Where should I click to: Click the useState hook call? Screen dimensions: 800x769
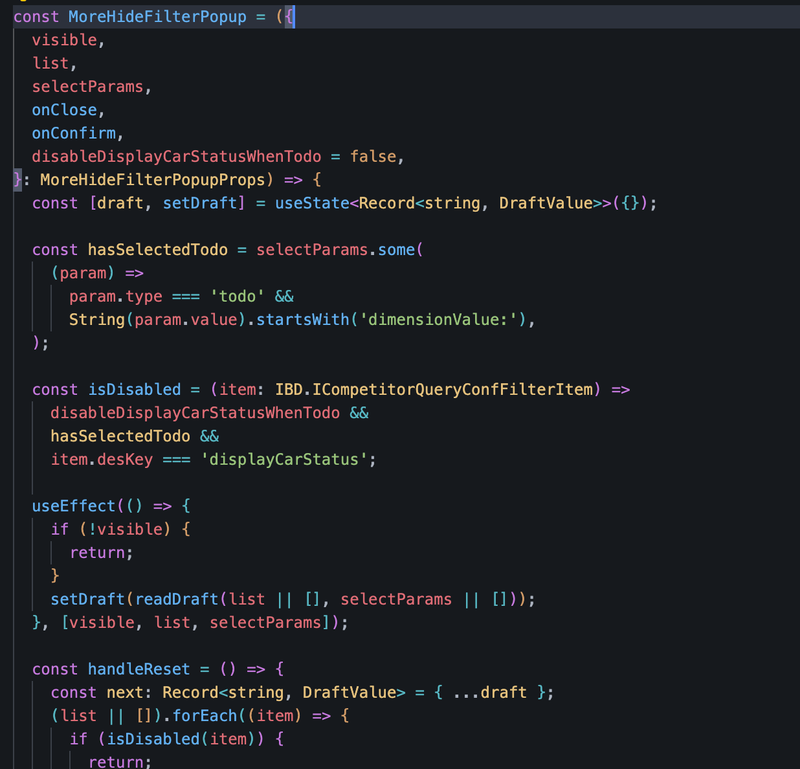[x=312, y=203]
